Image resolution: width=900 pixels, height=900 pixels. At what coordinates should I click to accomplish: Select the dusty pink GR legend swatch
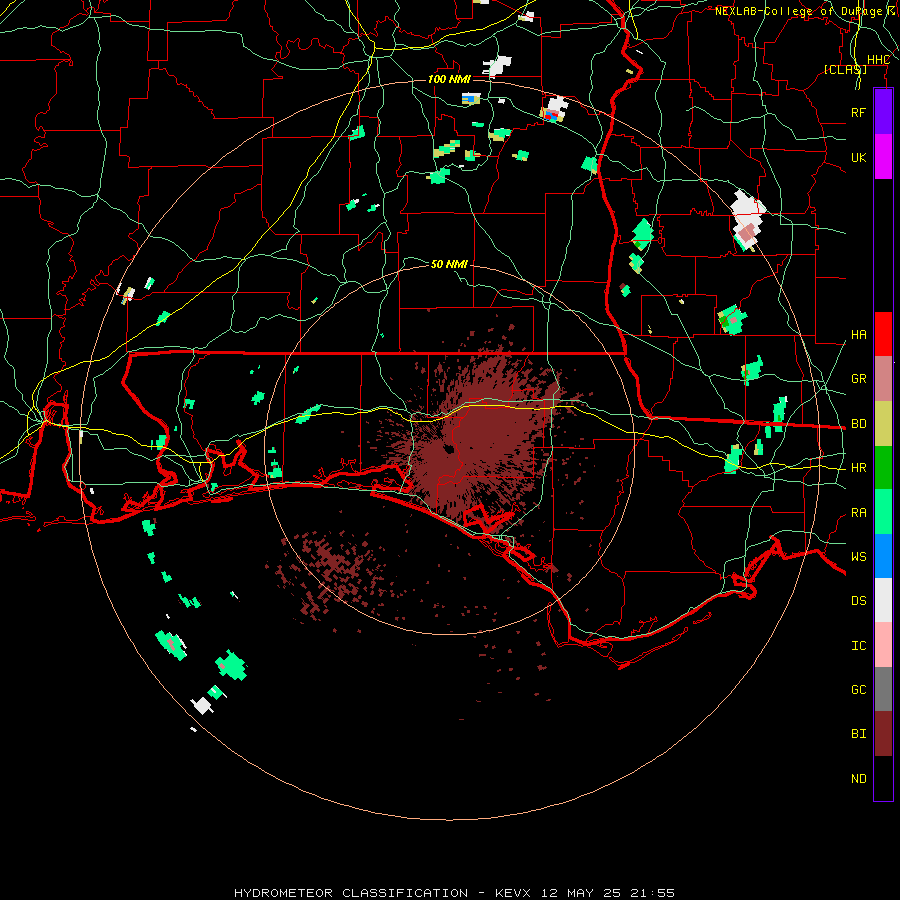(883, 379)
